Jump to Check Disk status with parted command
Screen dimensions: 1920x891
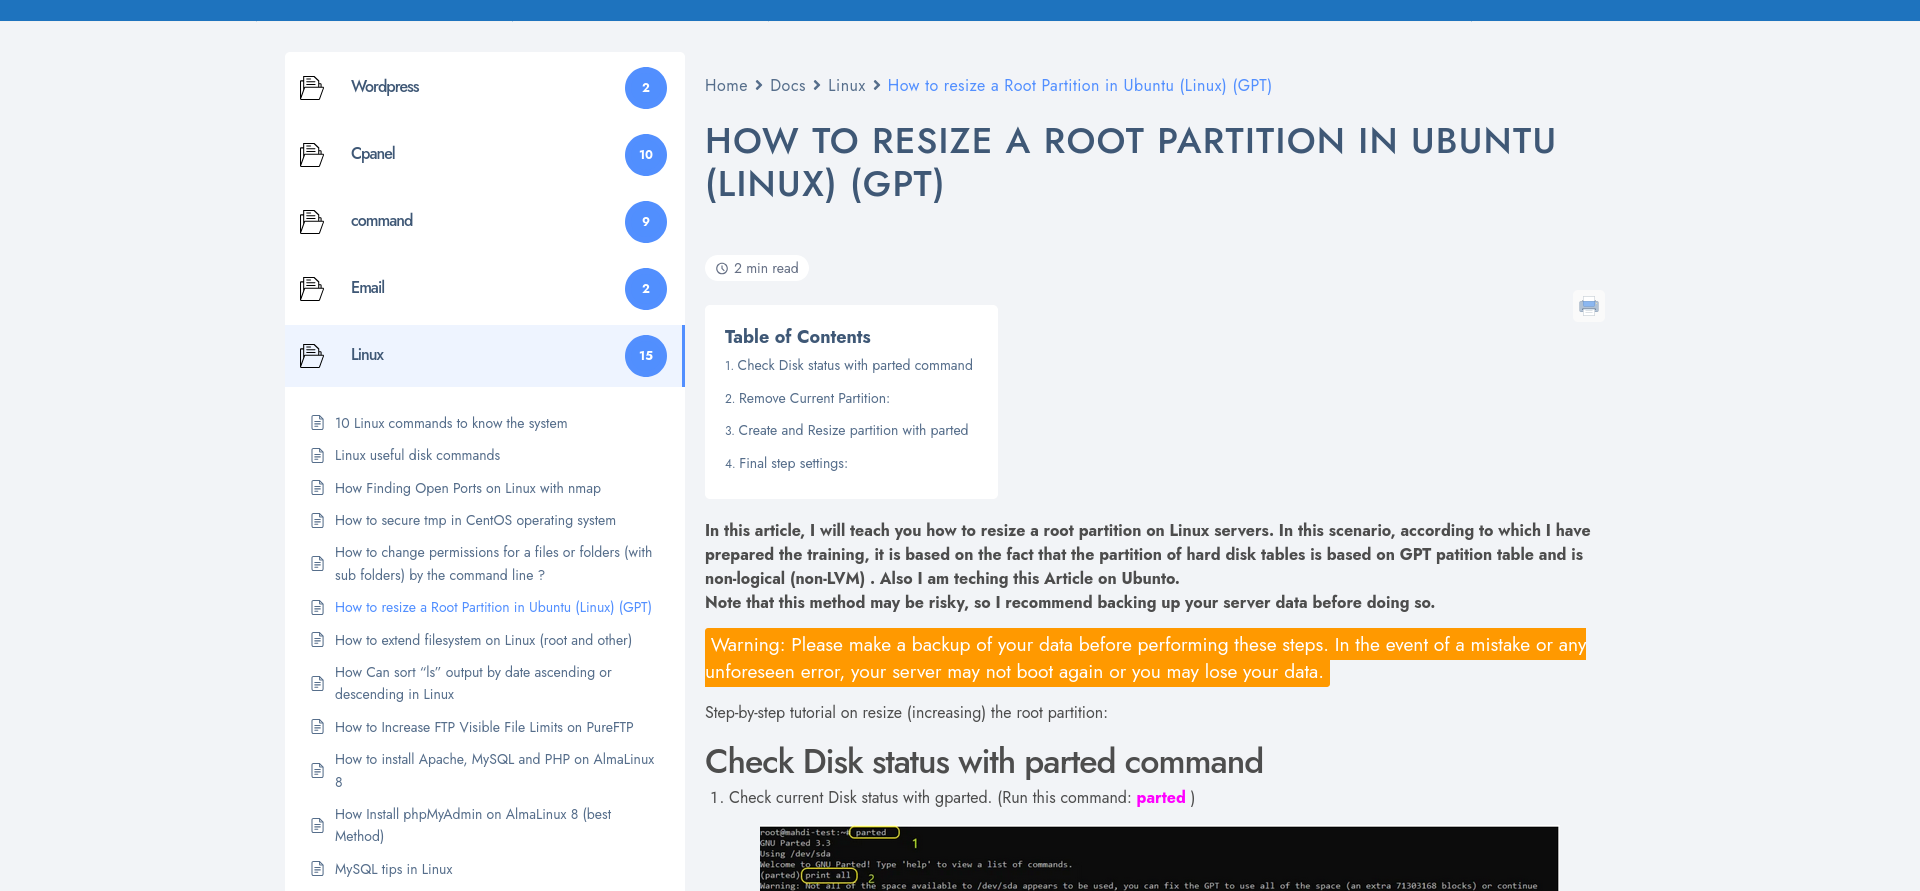point(855,366)
